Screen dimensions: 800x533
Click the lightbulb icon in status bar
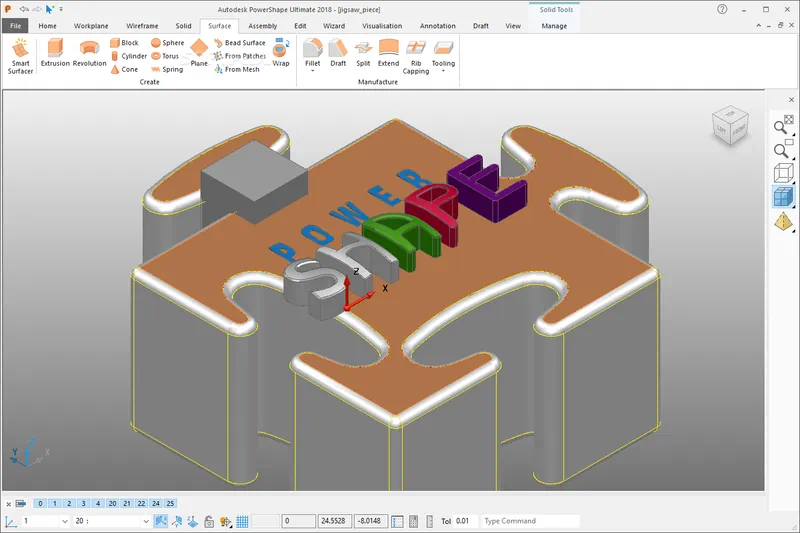225,521
